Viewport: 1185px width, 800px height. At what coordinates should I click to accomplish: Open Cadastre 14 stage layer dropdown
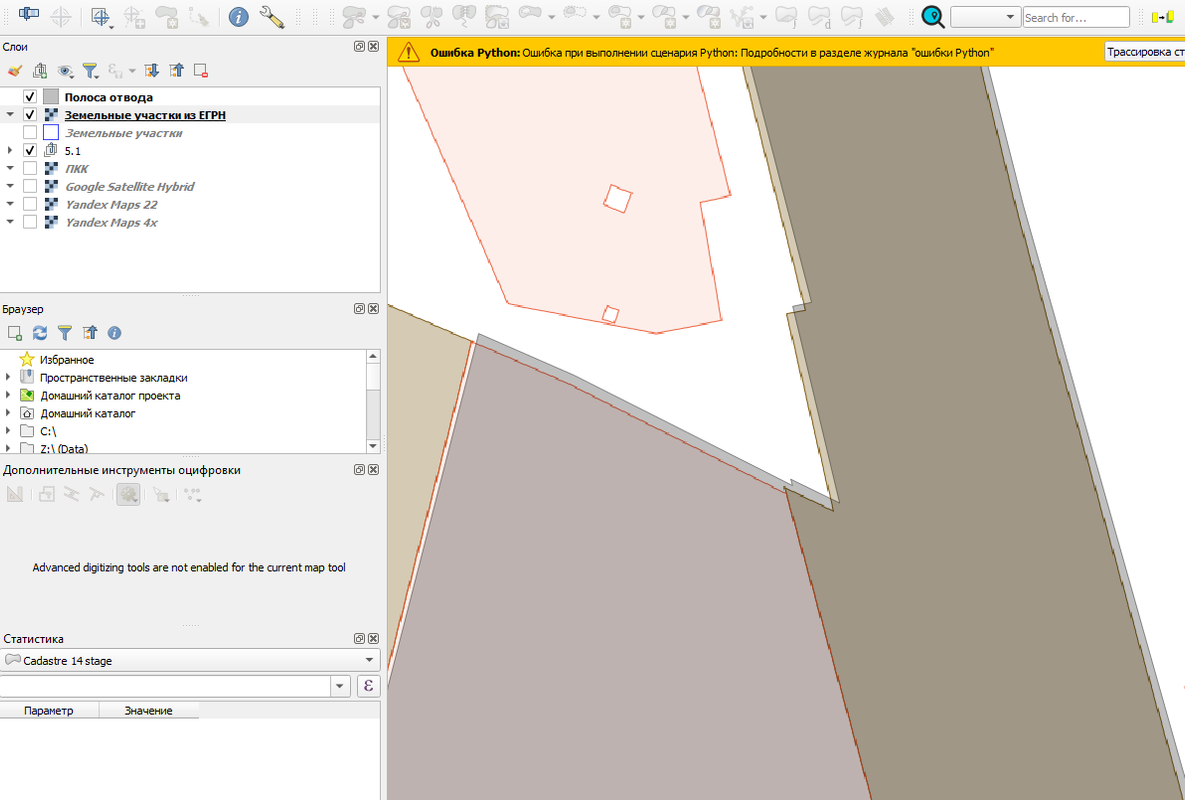(x=190, y=660)
